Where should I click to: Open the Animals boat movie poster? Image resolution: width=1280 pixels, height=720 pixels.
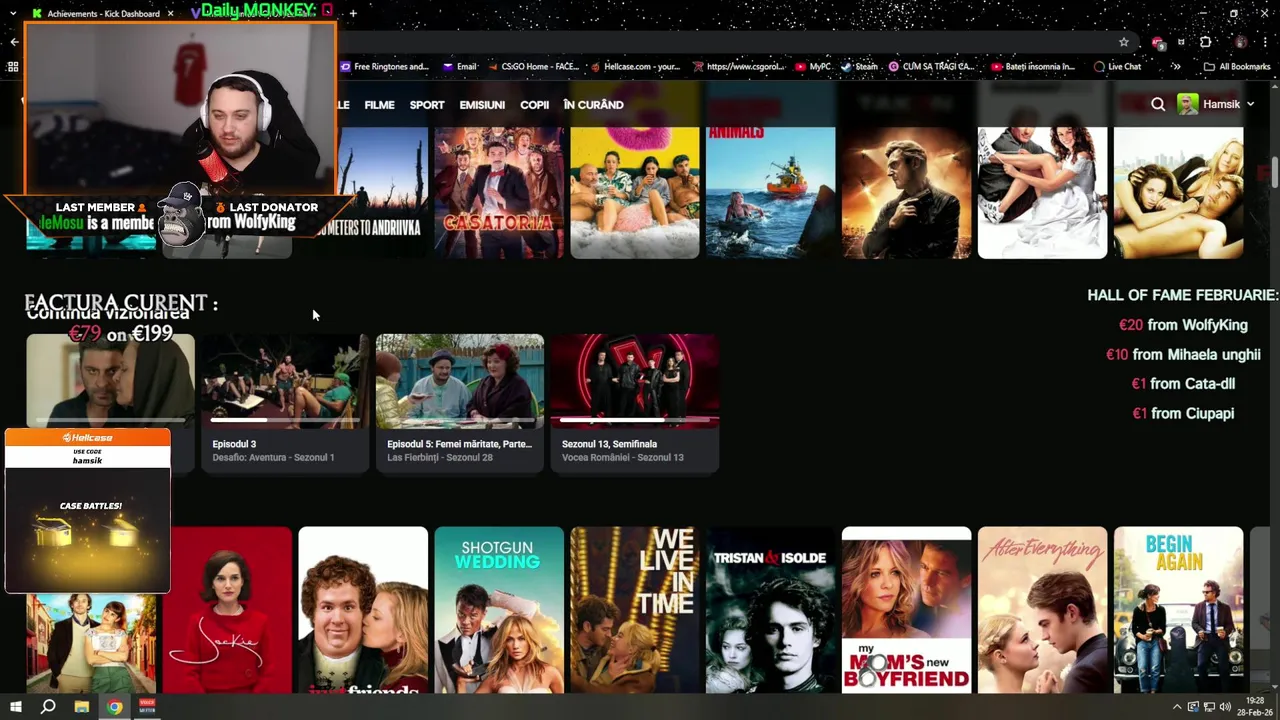click(x=770, y=192)
